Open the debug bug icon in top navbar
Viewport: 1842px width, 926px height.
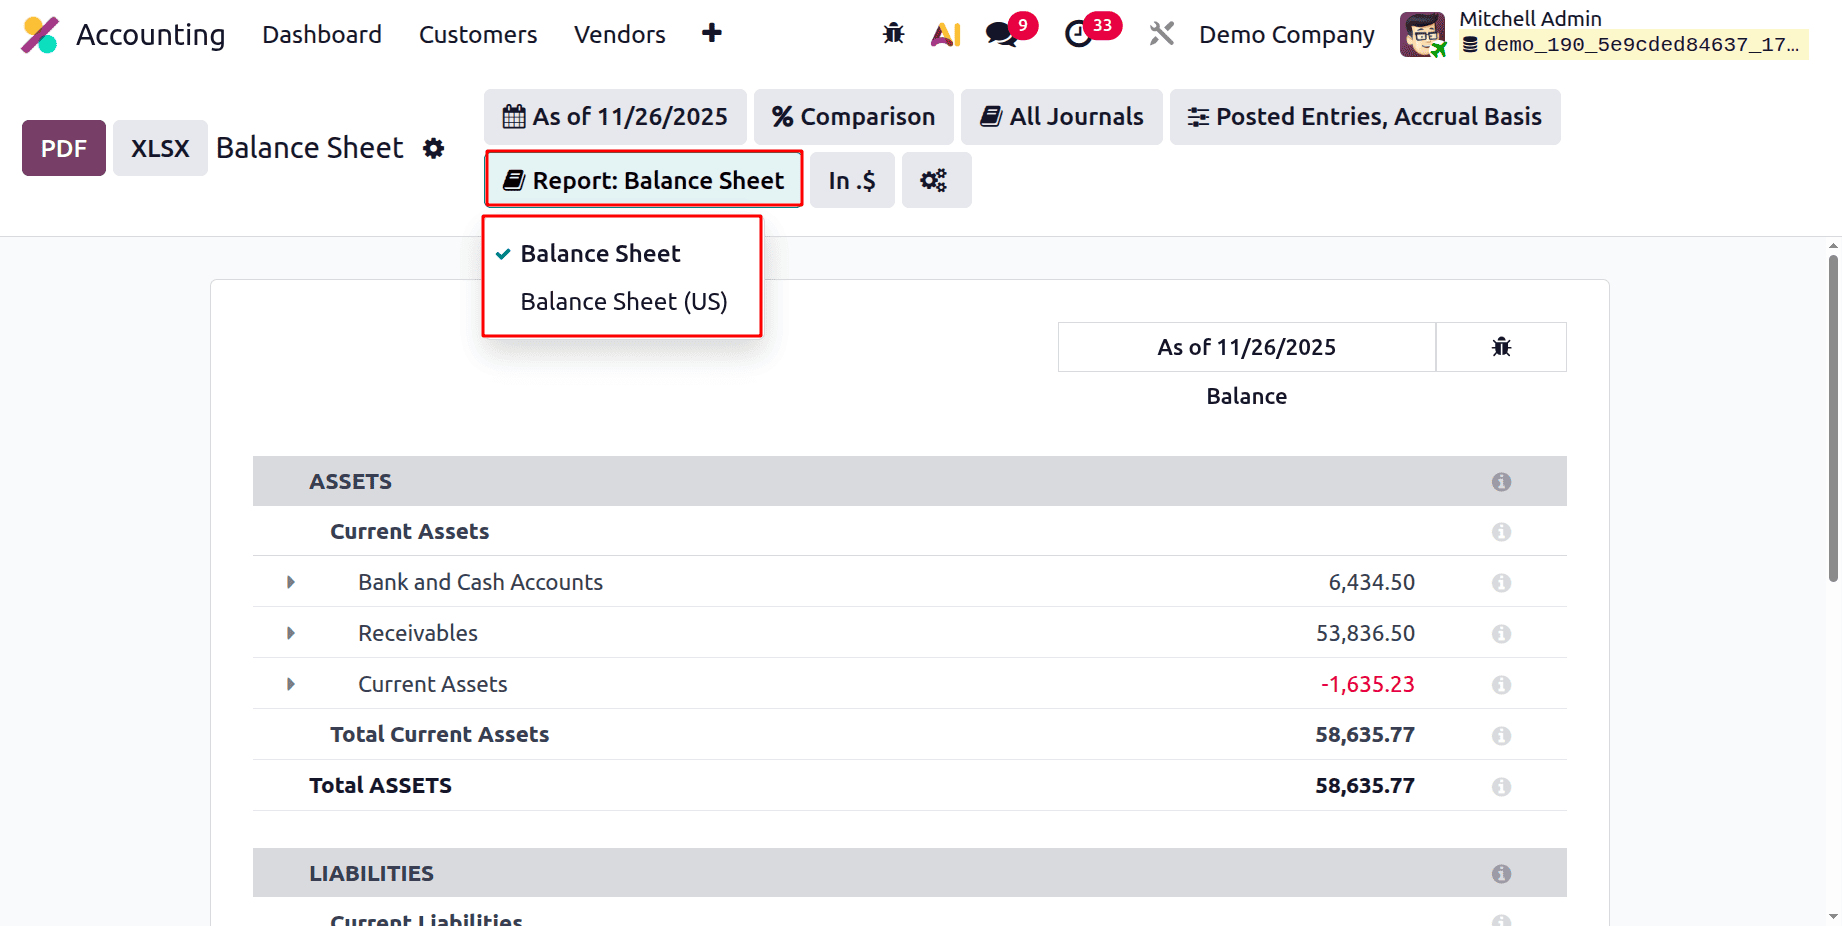[x=894, y=34]
